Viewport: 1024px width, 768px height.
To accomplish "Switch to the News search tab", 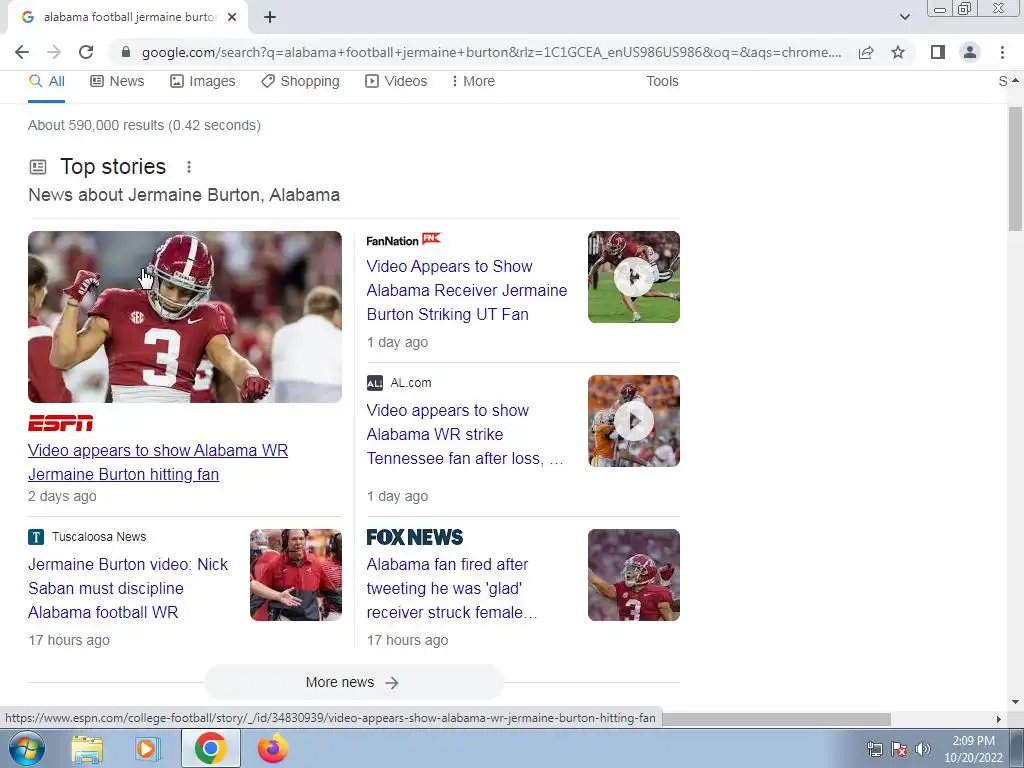I will 117,81.
